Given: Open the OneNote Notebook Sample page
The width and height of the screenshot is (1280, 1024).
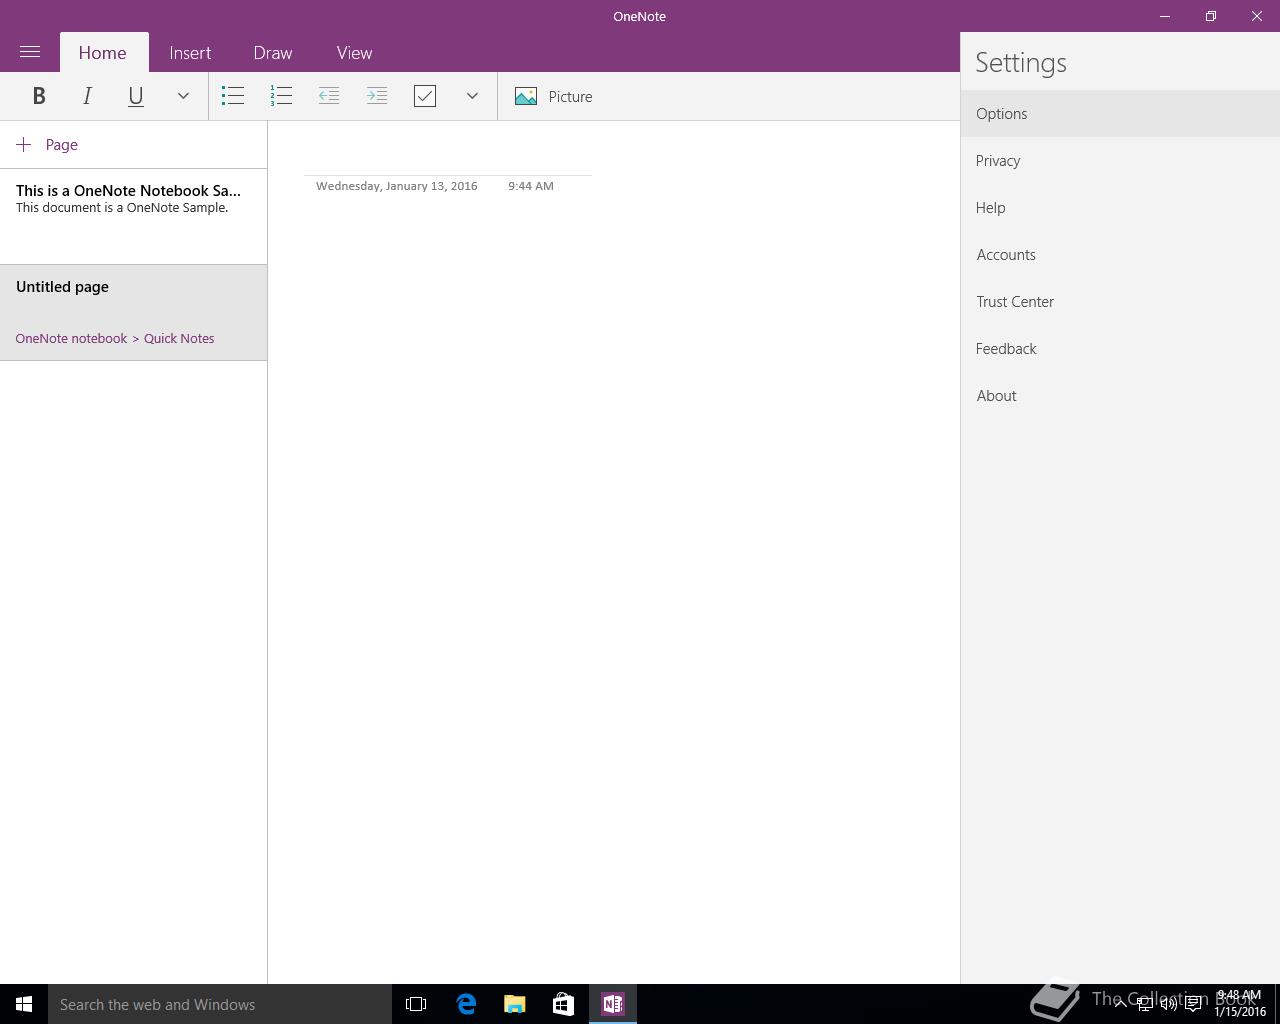Looking at the screenshot, I should click(x=133, y=216).
